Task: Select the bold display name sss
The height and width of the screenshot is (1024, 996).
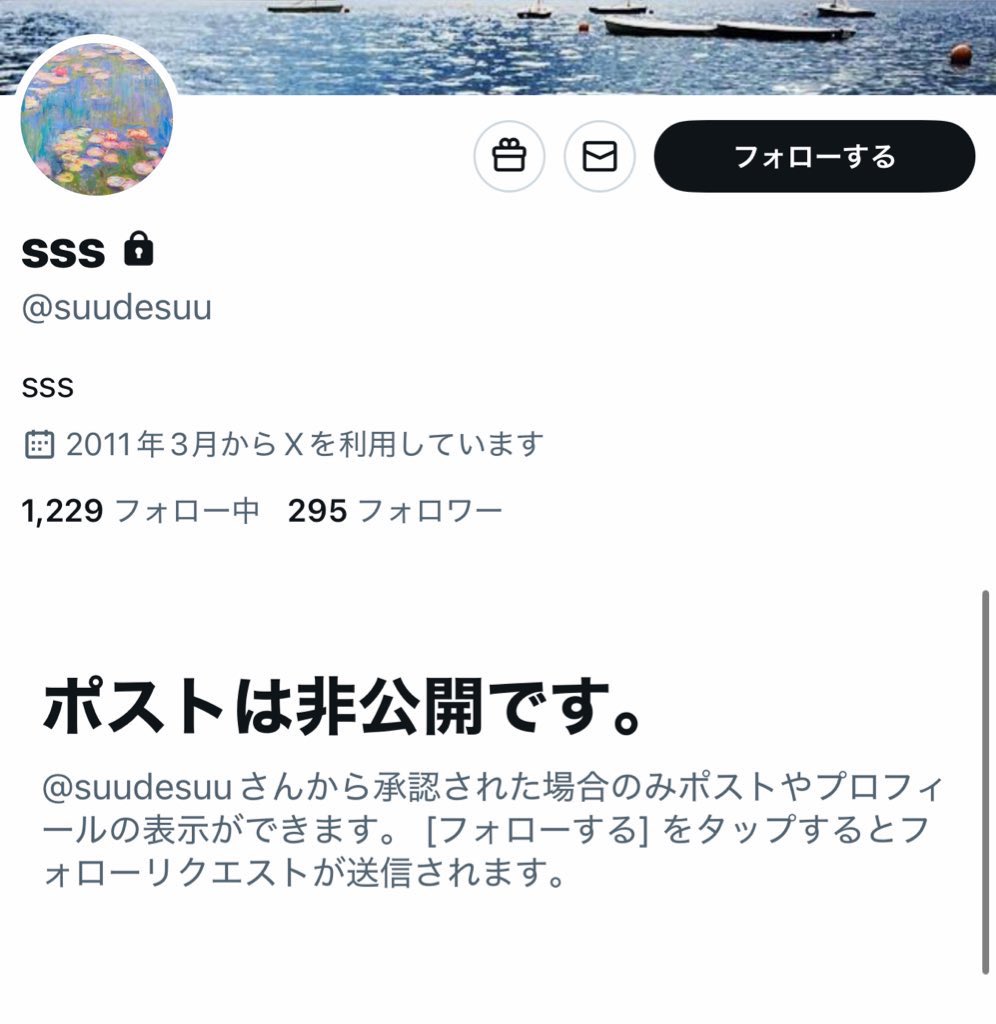Action: coord(63,251)
